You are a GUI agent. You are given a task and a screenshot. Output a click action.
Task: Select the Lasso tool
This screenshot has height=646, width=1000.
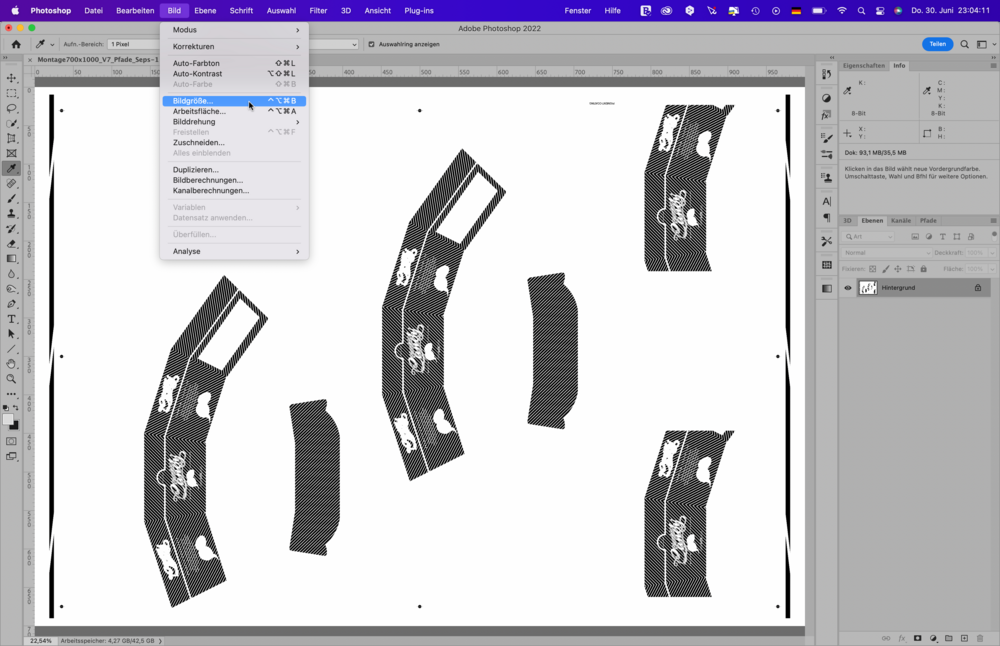(12, 108)
